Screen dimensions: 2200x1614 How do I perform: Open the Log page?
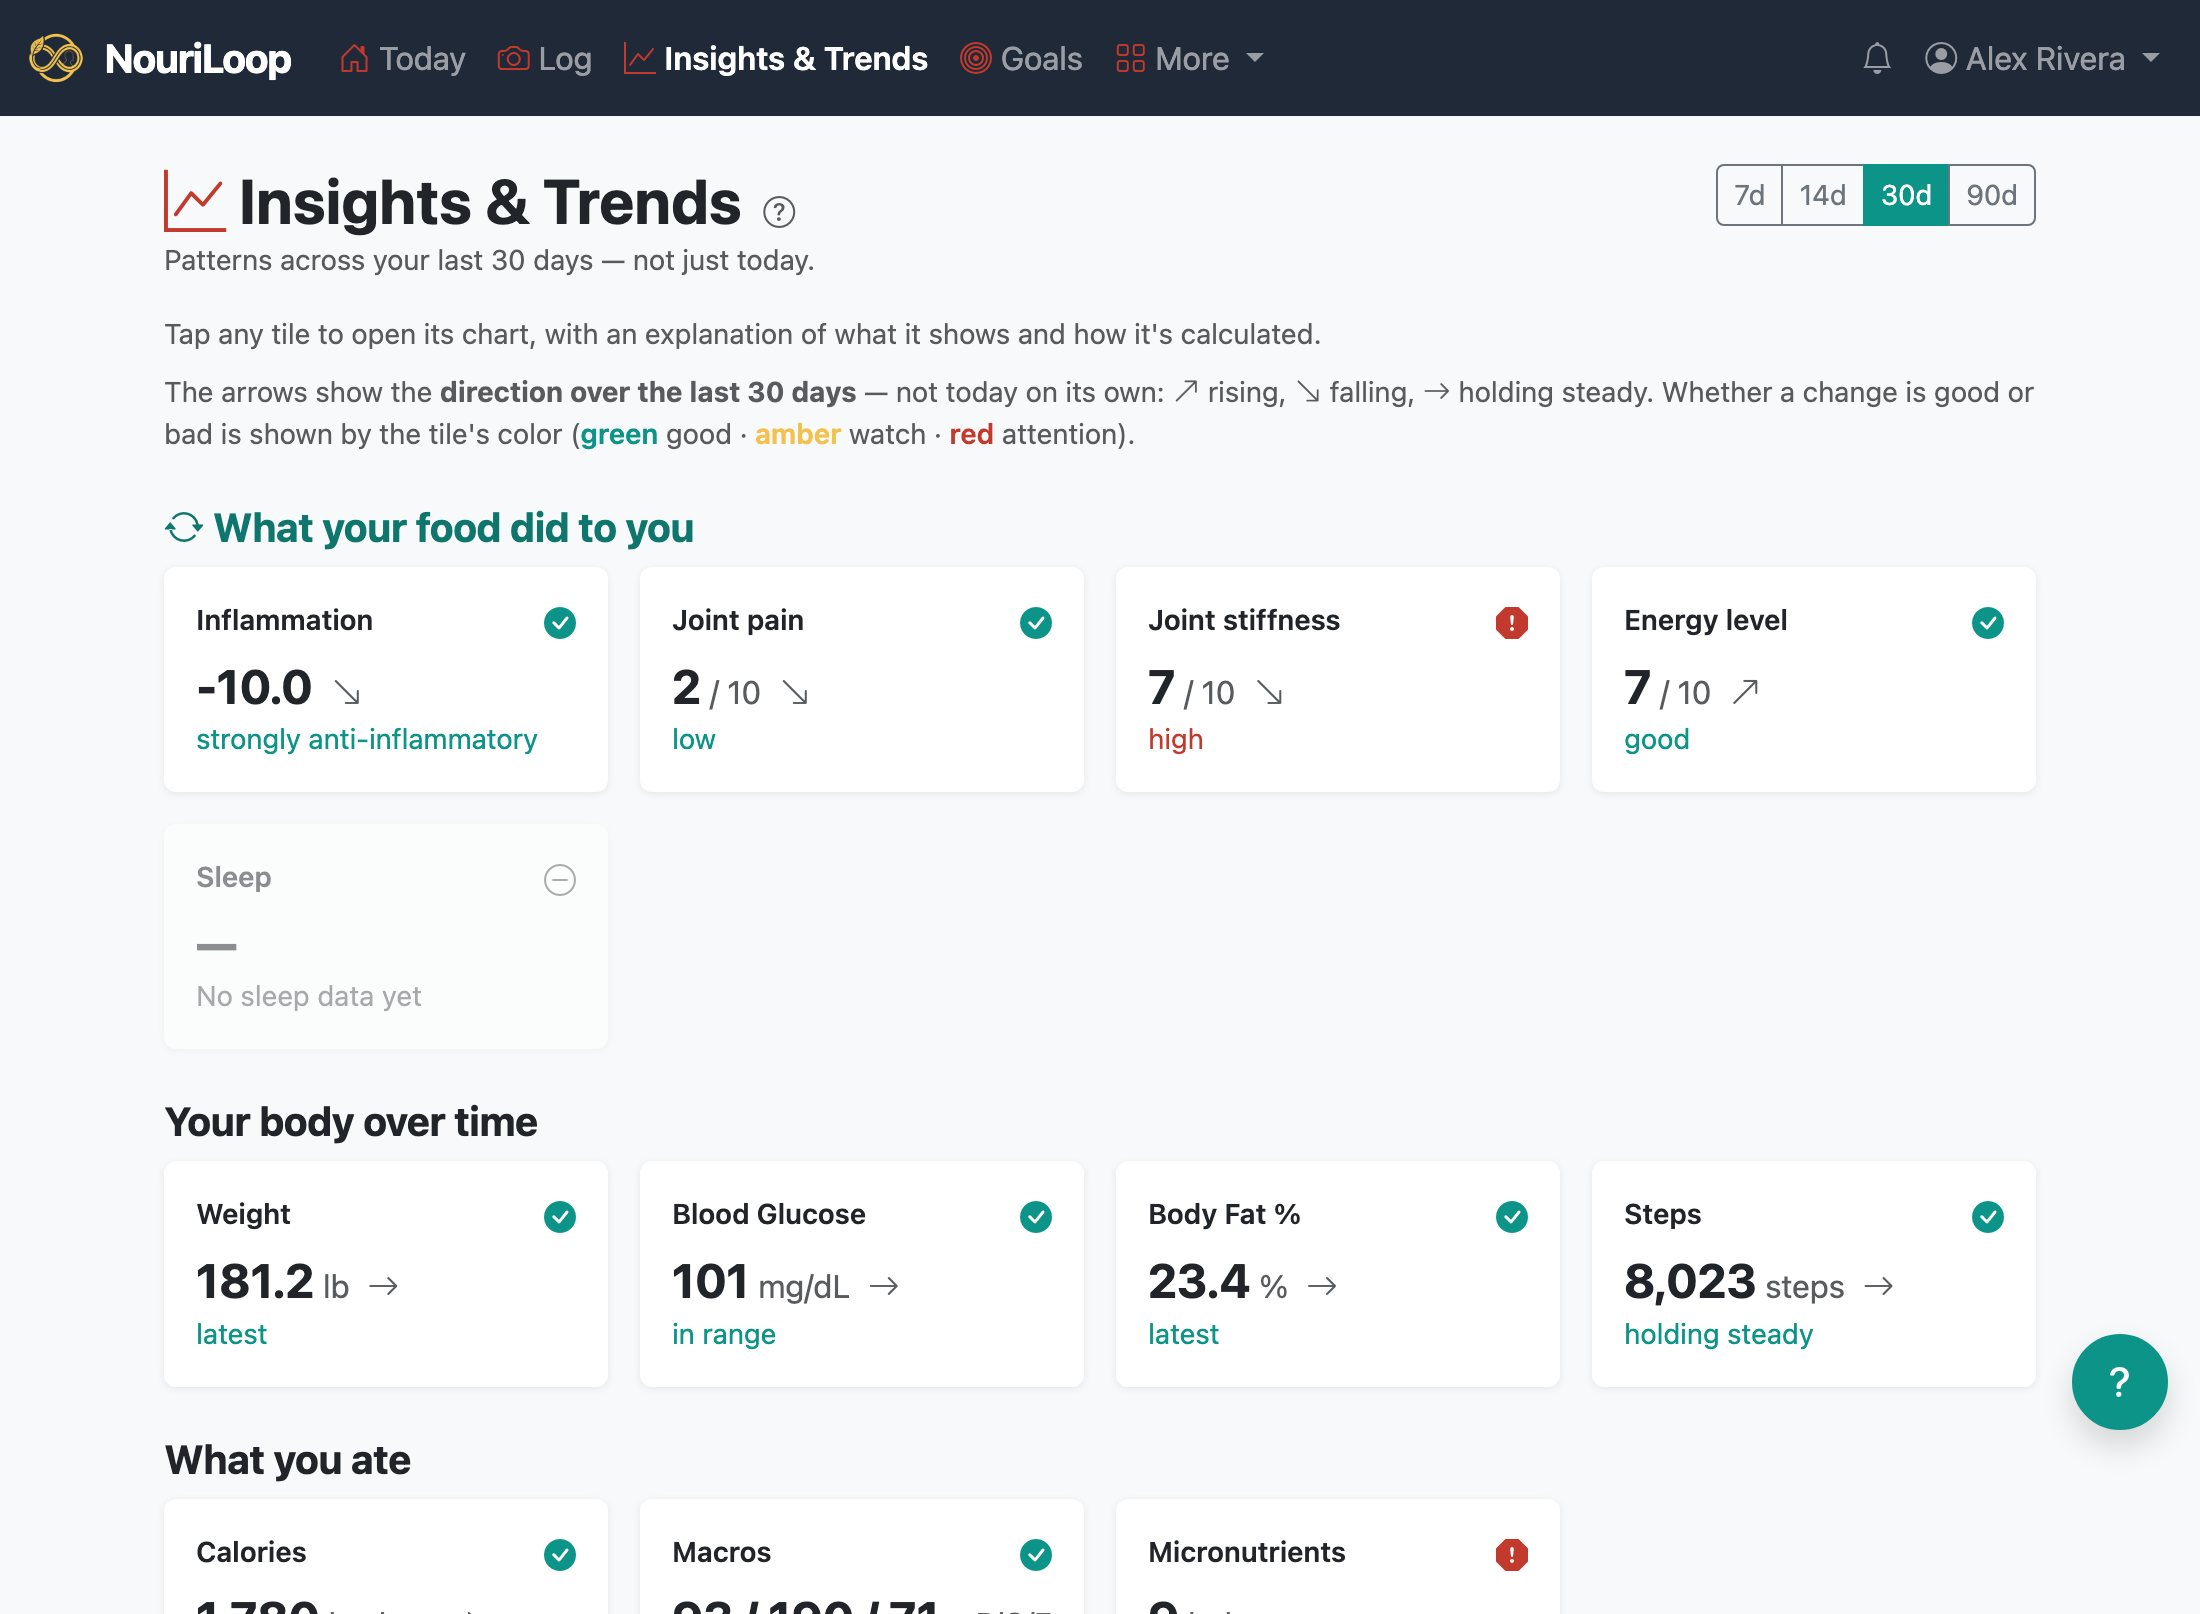point(545,58)
